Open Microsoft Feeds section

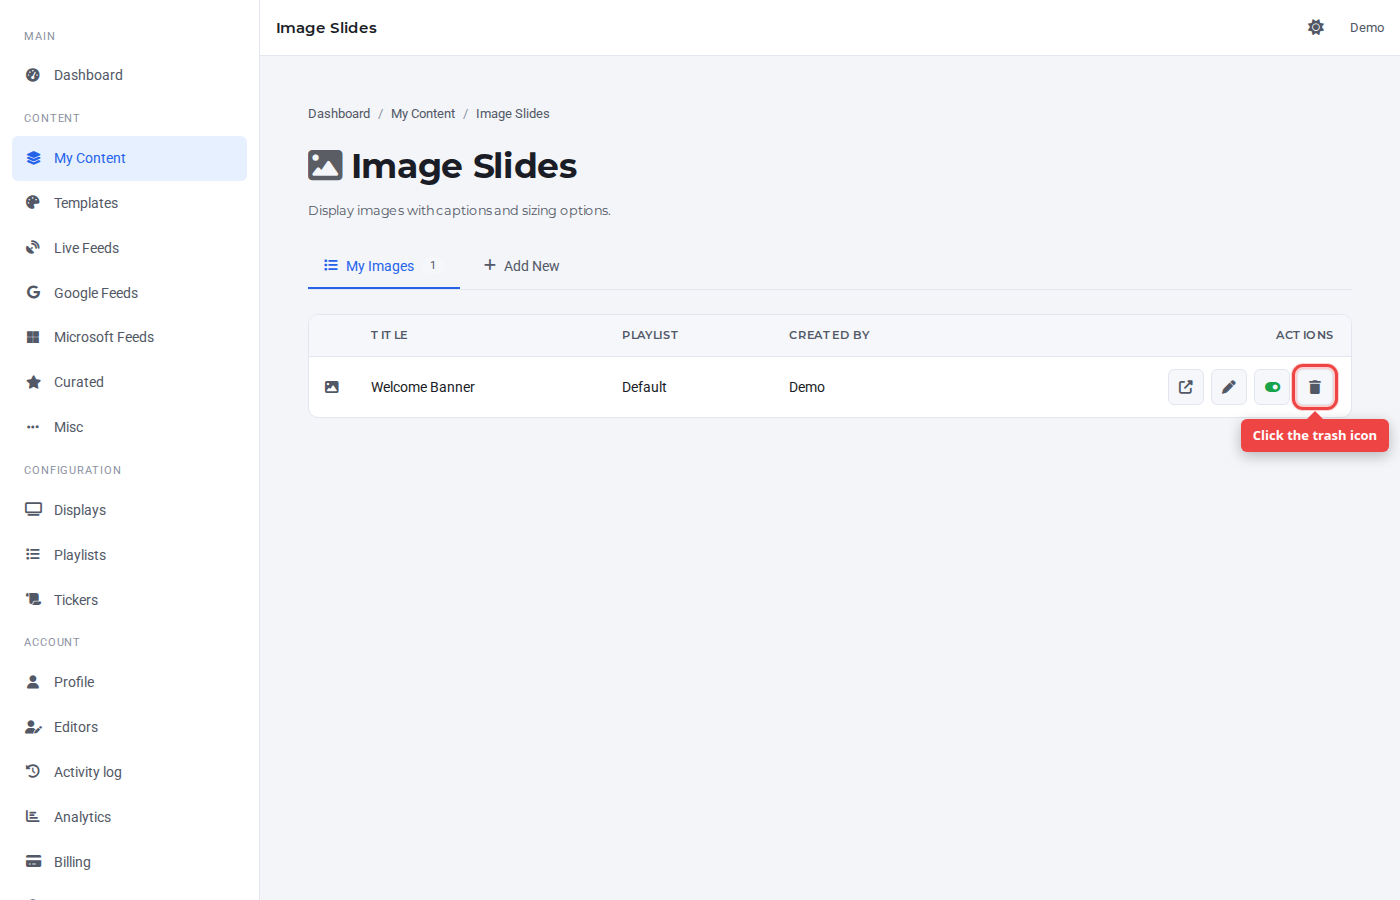coord(130,337)
